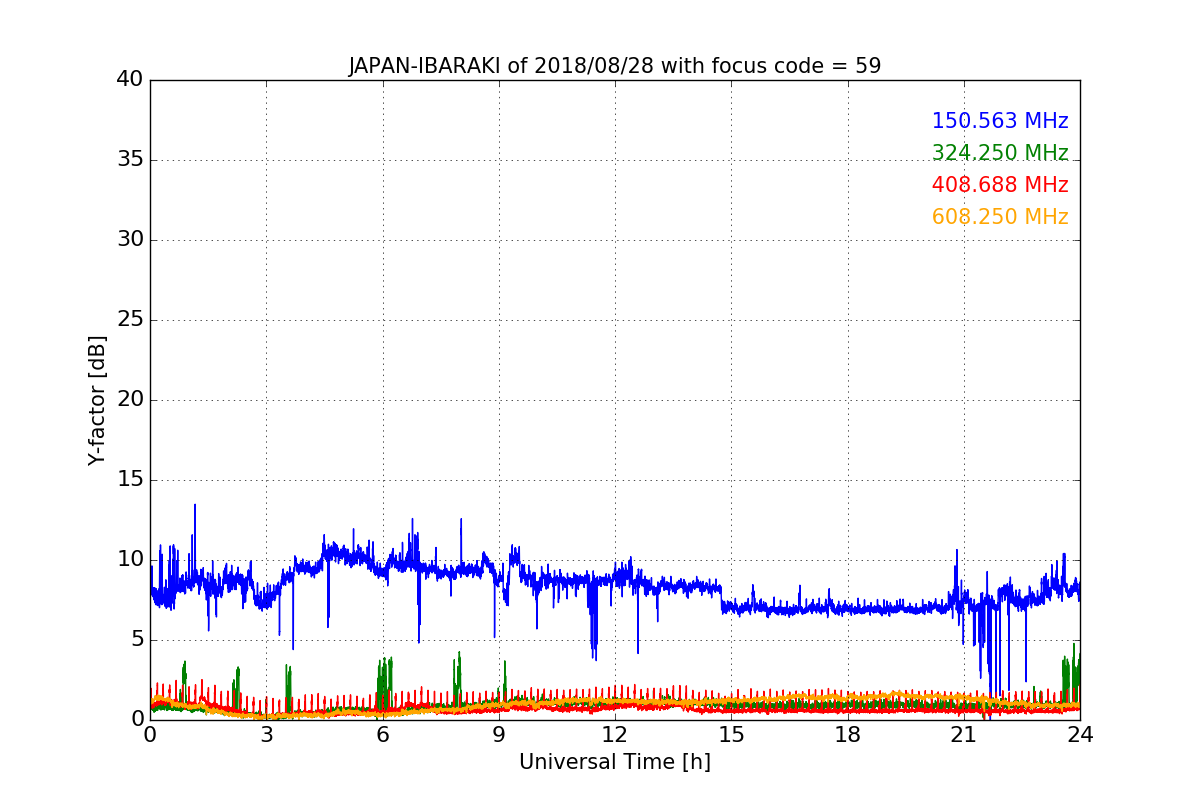The image size is (1200, 800).
Task: Click the y-axis tick label 20
Action: pyautogui.click(x=130, y=399)
